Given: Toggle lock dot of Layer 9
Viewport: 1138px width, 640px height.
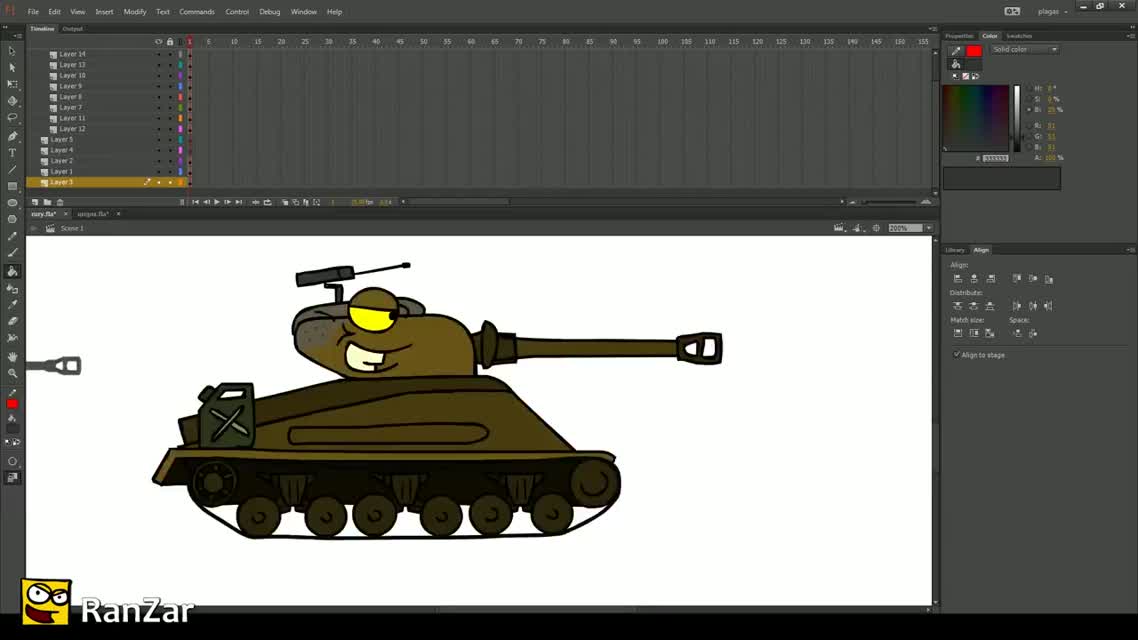Looking at the screenshot, I should [x=170, y=86].
